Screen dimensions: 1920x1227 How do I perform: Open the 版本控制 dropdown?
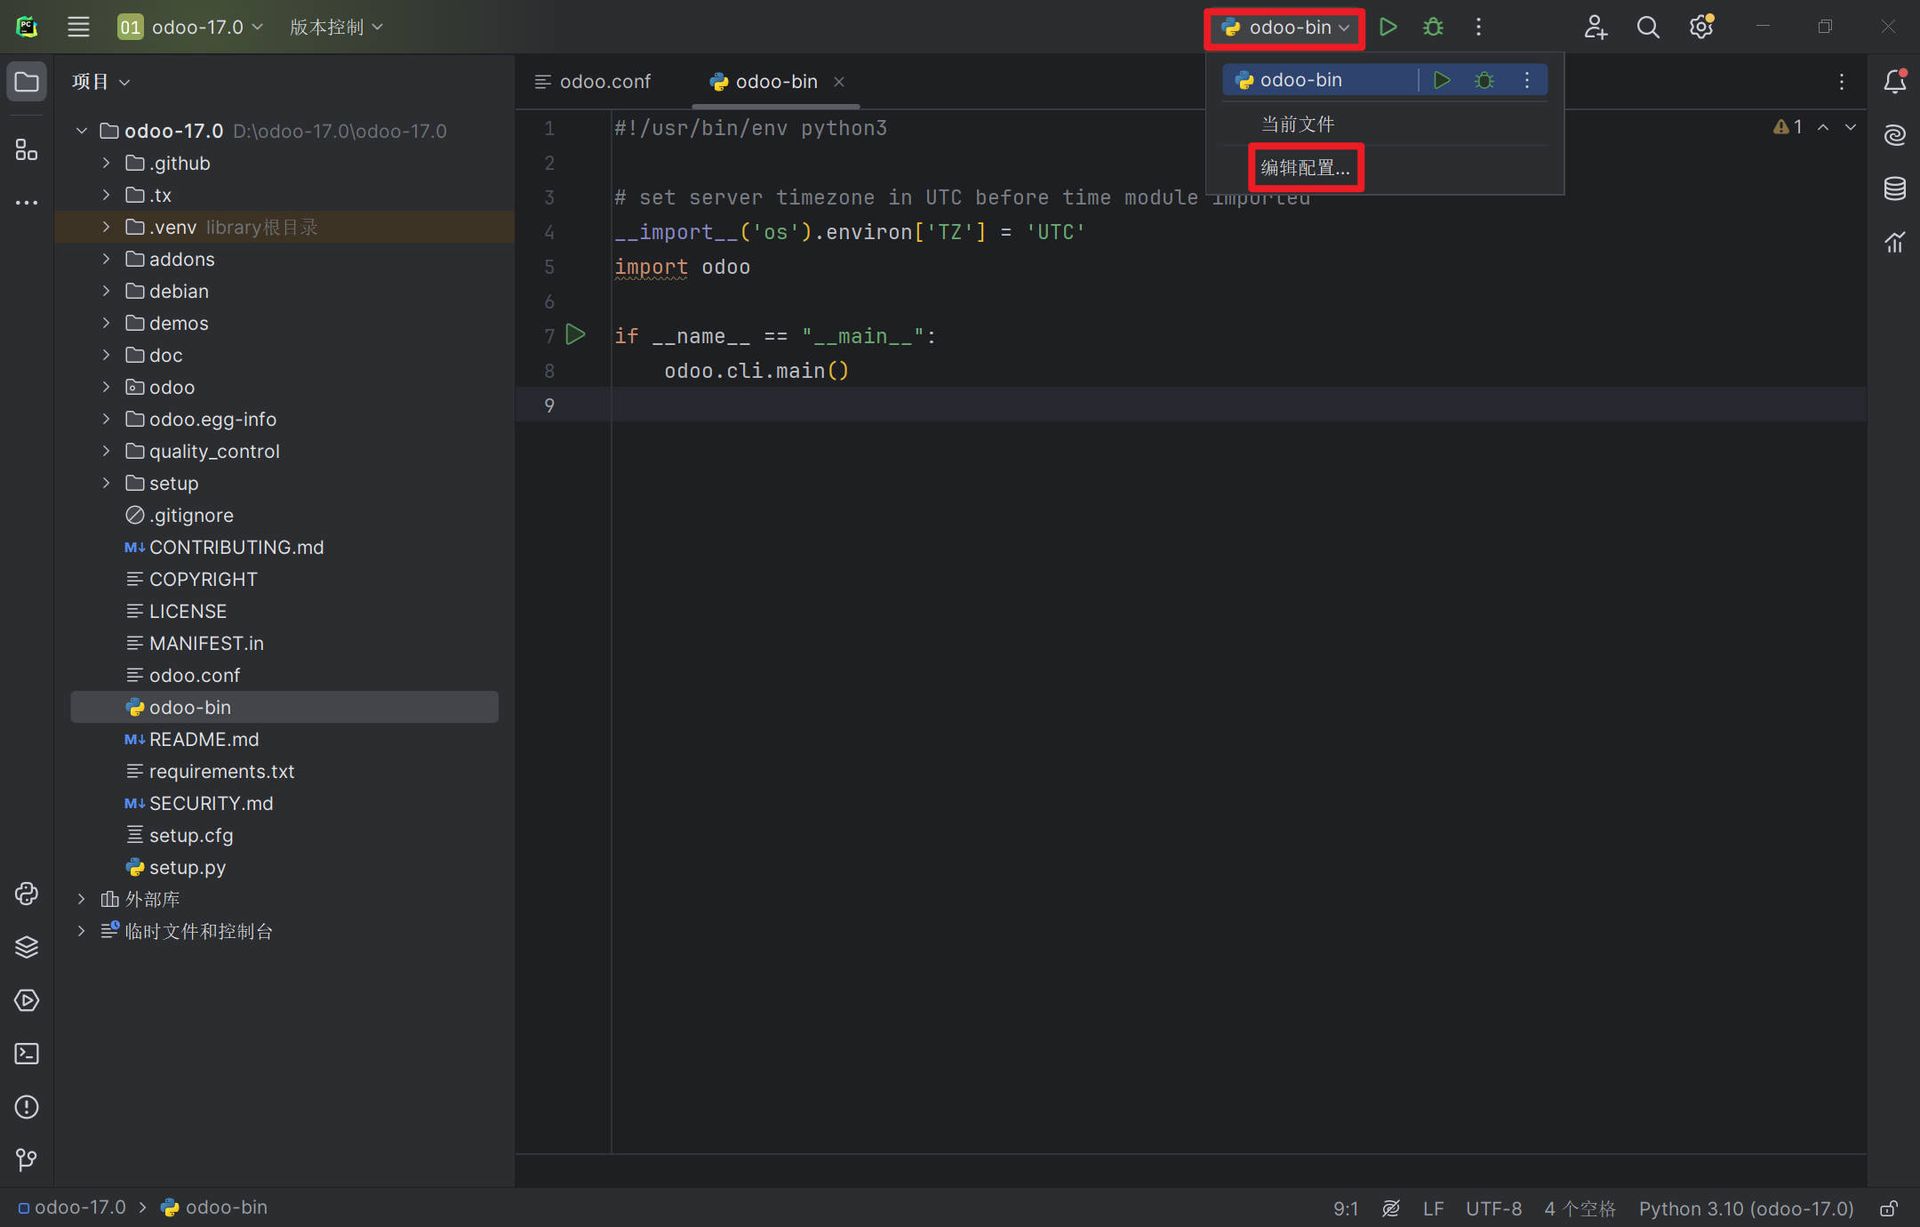(x=336, y=27)
